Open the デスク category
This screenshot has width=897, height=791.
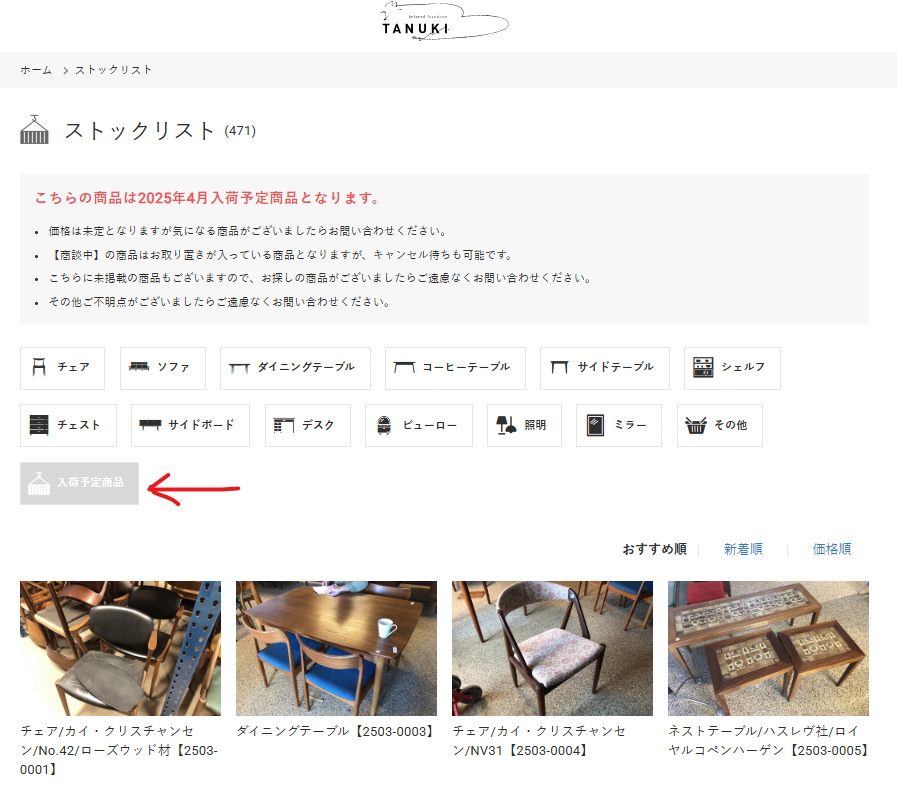pos(307,425)
